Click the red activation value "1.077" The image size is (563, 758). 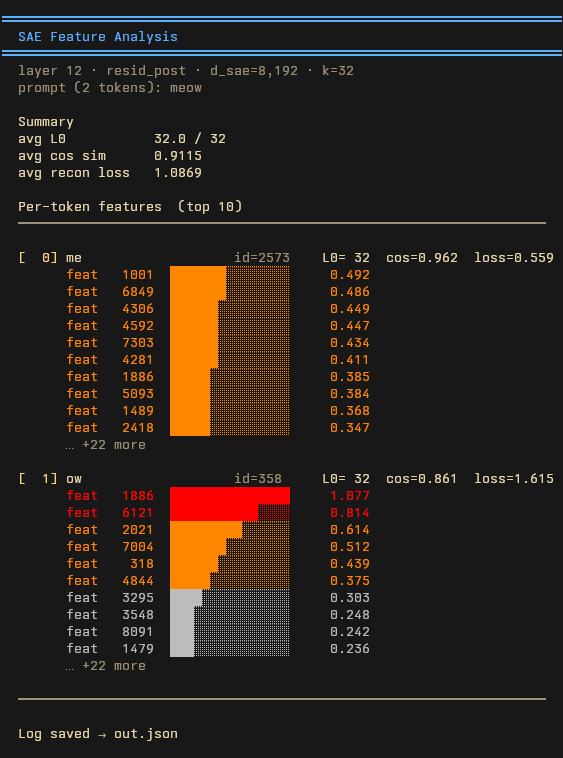point(350,496)
